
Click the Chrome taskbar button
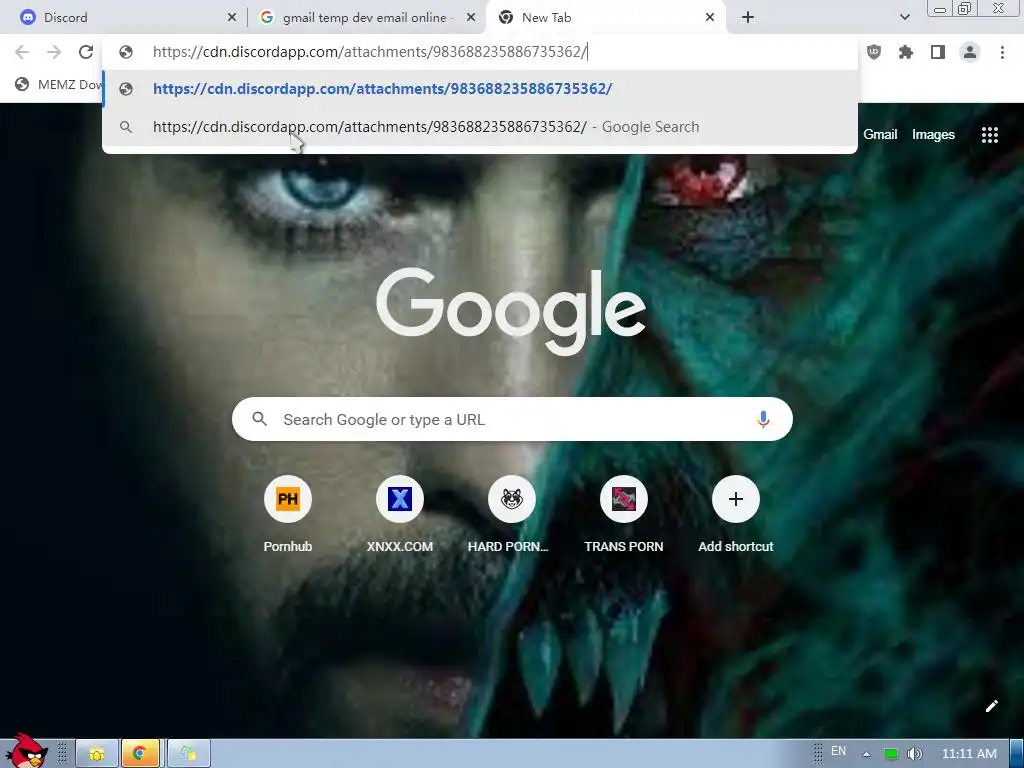(140, 754)
